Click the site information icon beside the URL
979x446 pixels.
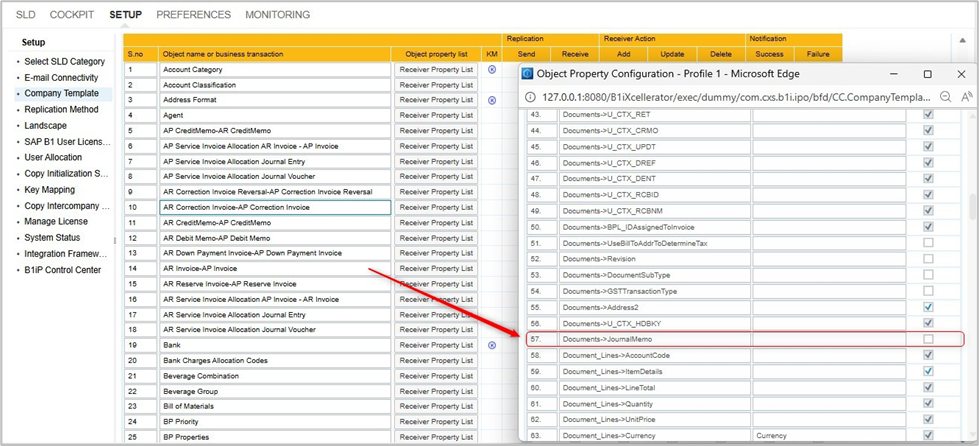pos(531,97)
